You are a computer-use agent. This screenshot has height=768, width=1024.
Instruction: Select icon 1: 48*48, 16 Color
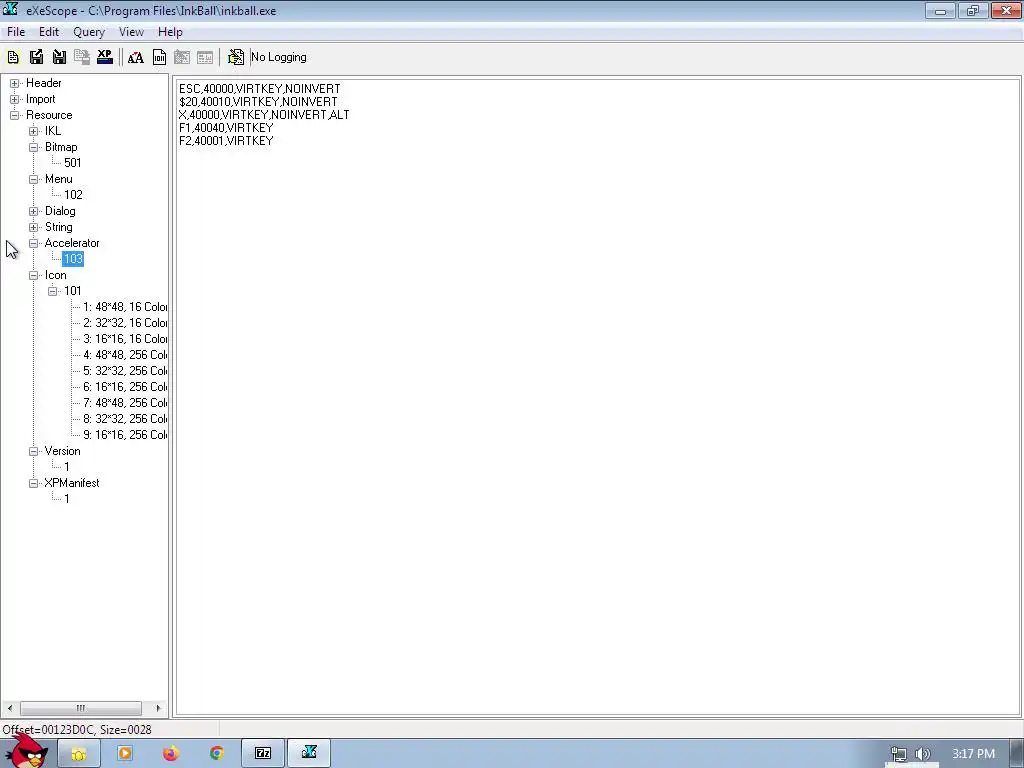[125, 307]
